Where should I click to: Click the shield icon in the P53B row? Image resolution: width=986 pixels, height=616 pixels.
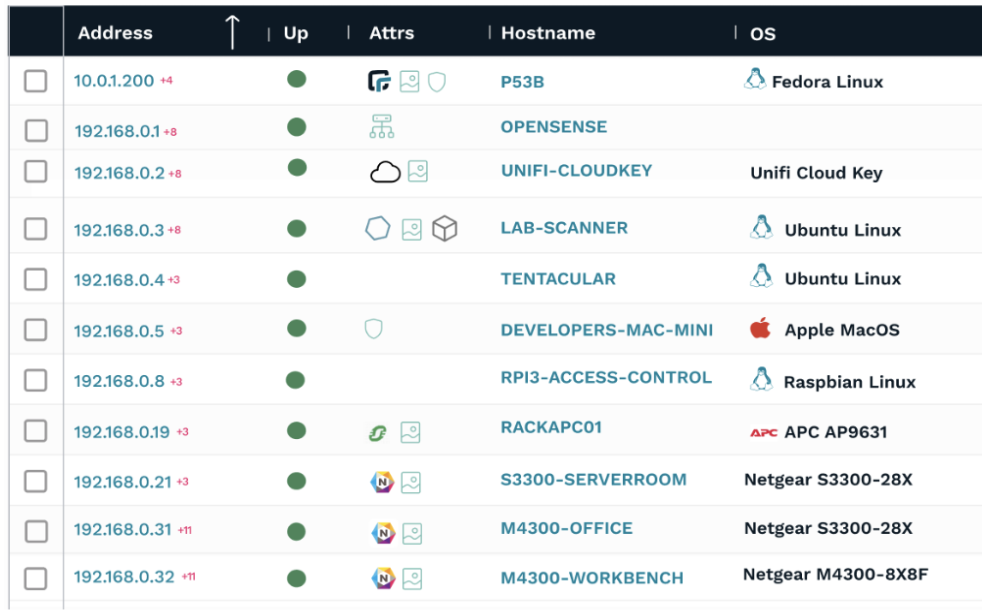coord(437,82)
